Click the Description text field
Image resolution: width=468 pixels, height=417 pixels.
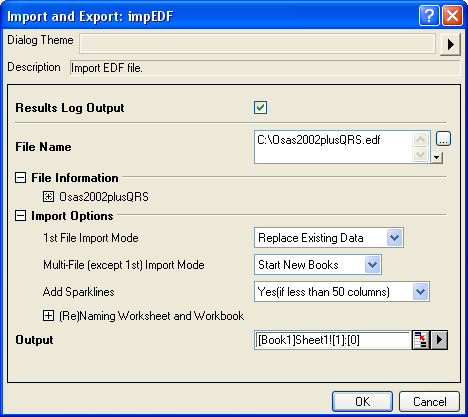(x=265, y=68)
